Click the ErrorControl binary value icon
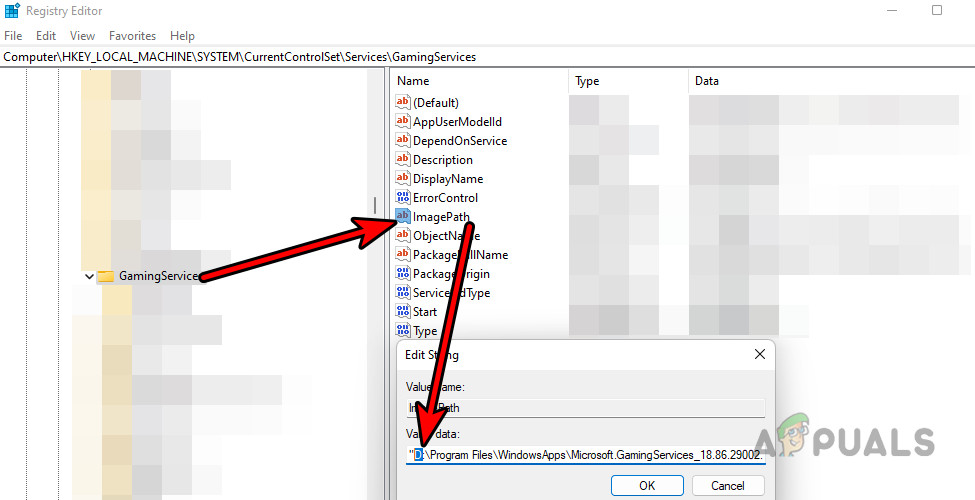The height and width of the screenshot is (500, 975). click(403, 197)
